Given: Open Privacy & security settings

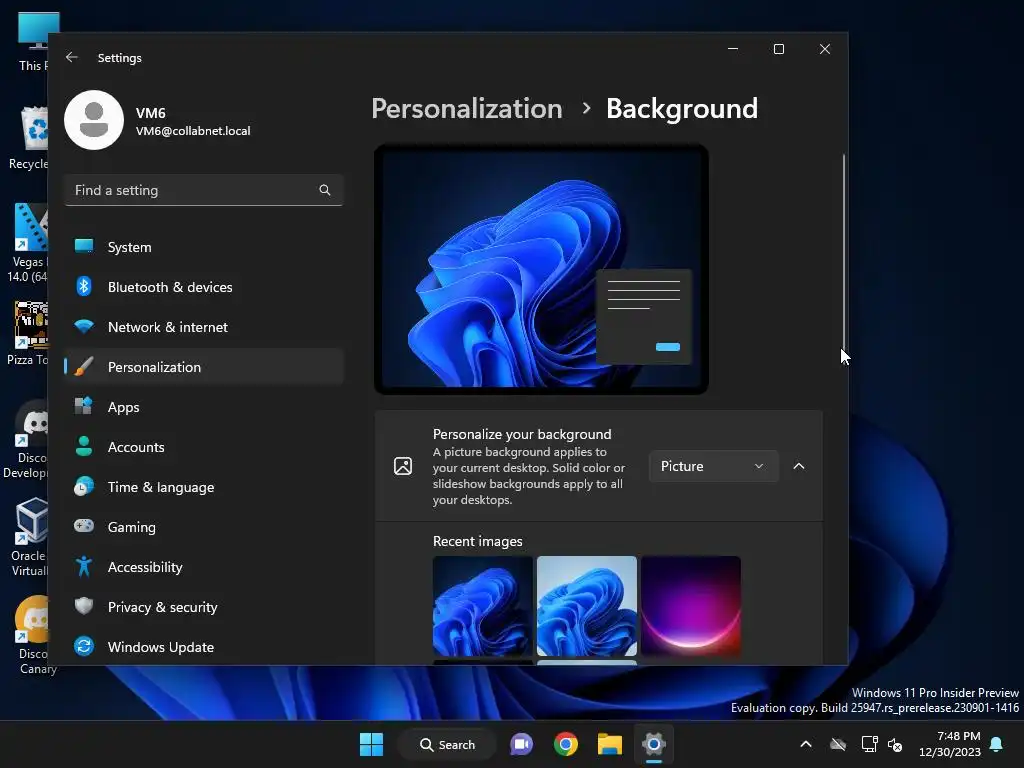Looking at the screenshot, I should 204,607.
